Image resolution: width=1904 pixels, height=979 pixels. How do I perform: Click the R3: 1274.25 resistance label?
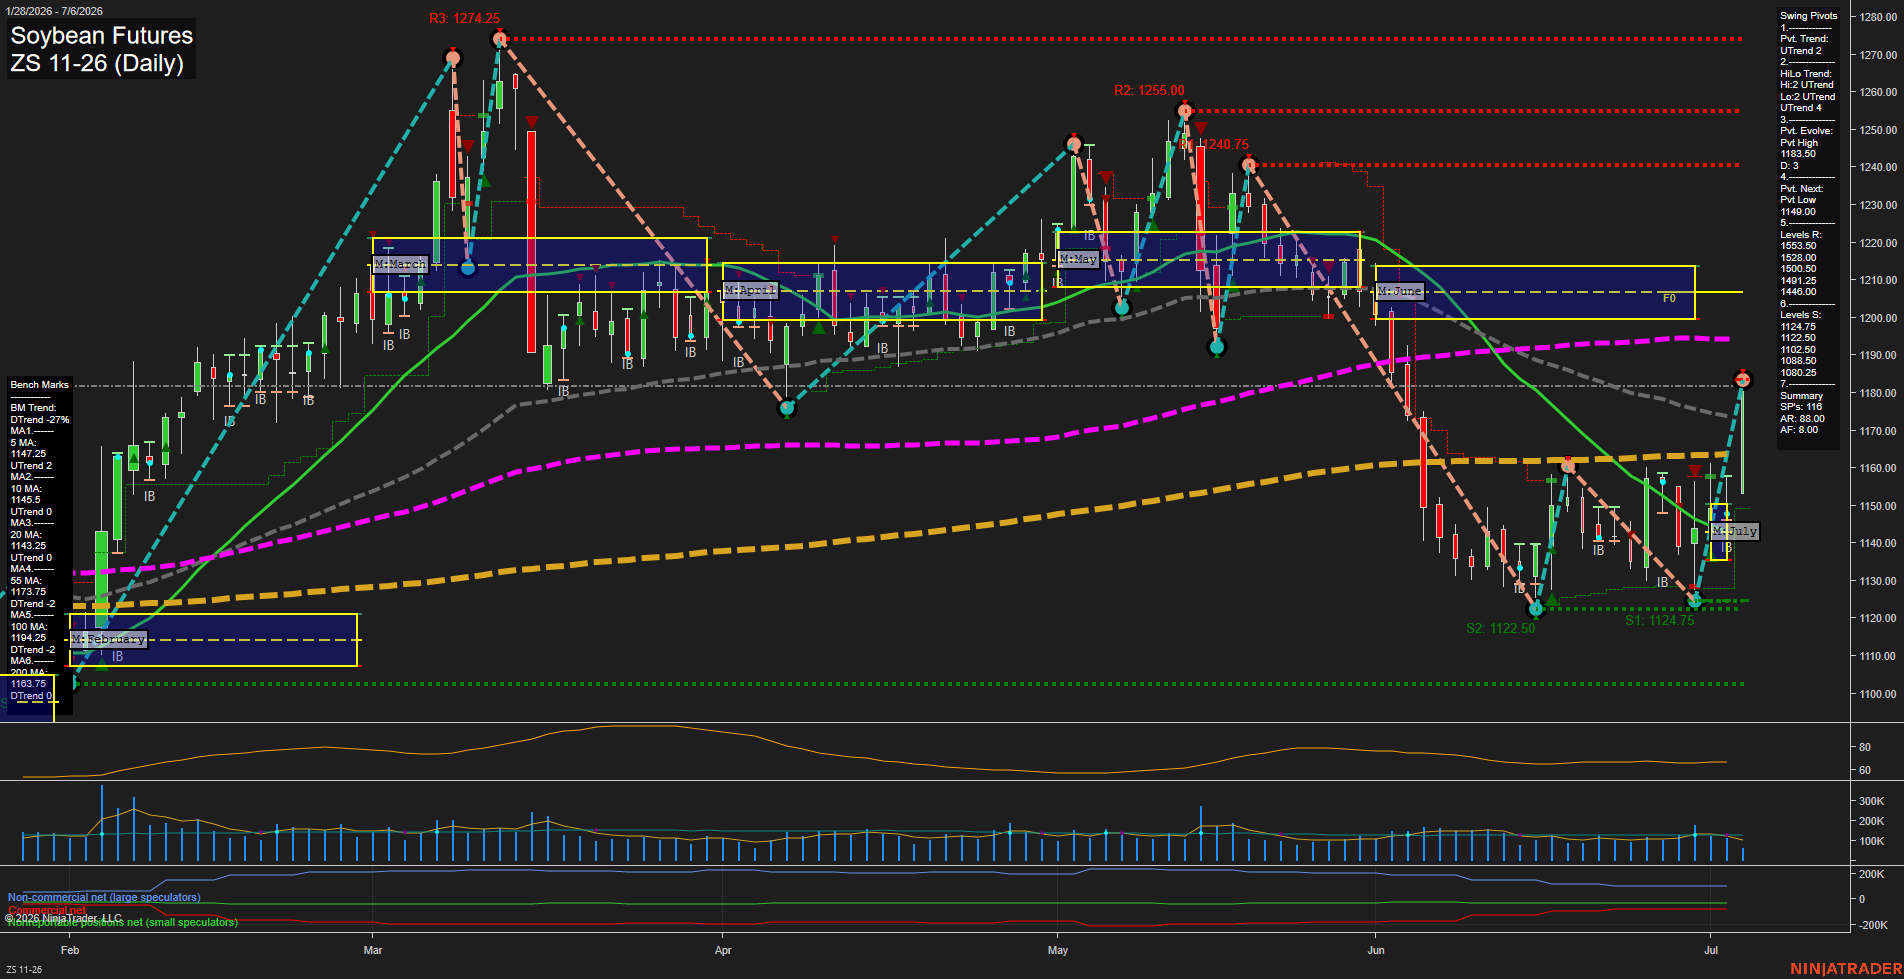464,18
